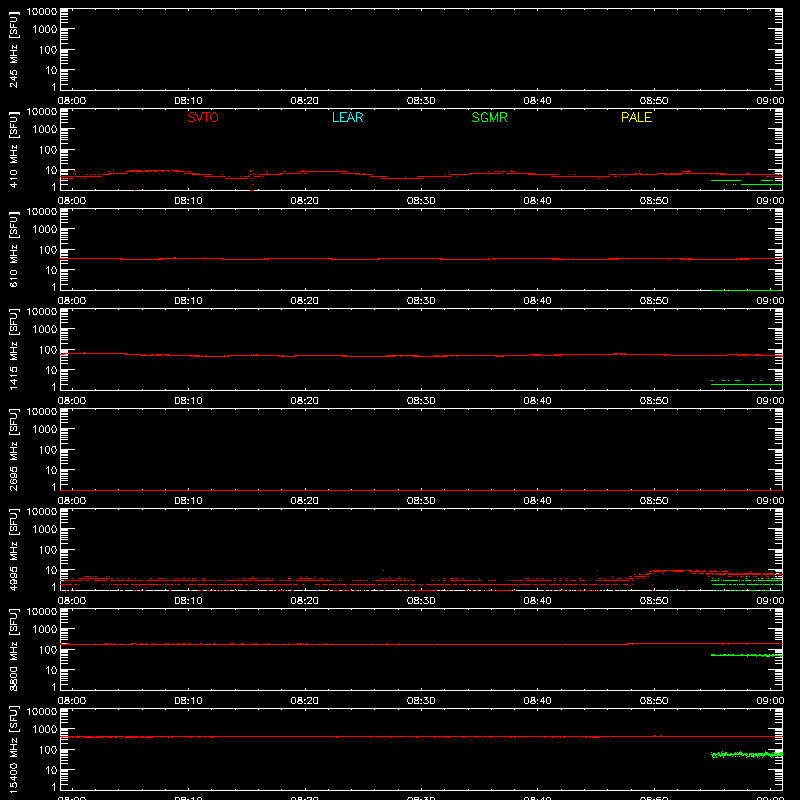Select the 245 MHz [SFU] axis title

(13, 50)
